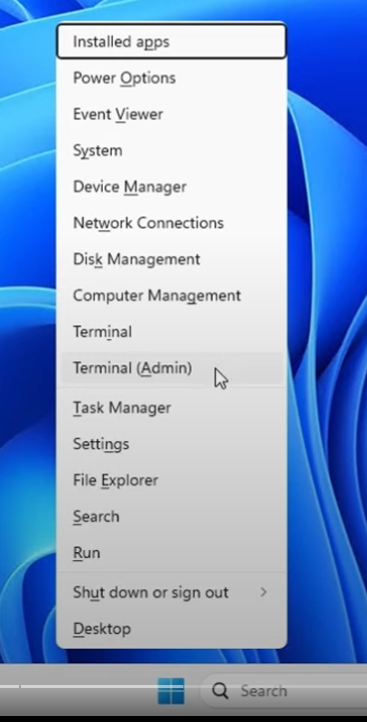The image size is (367, 722).
Task: Click the Windows Start logo
Action: point(171,691)
